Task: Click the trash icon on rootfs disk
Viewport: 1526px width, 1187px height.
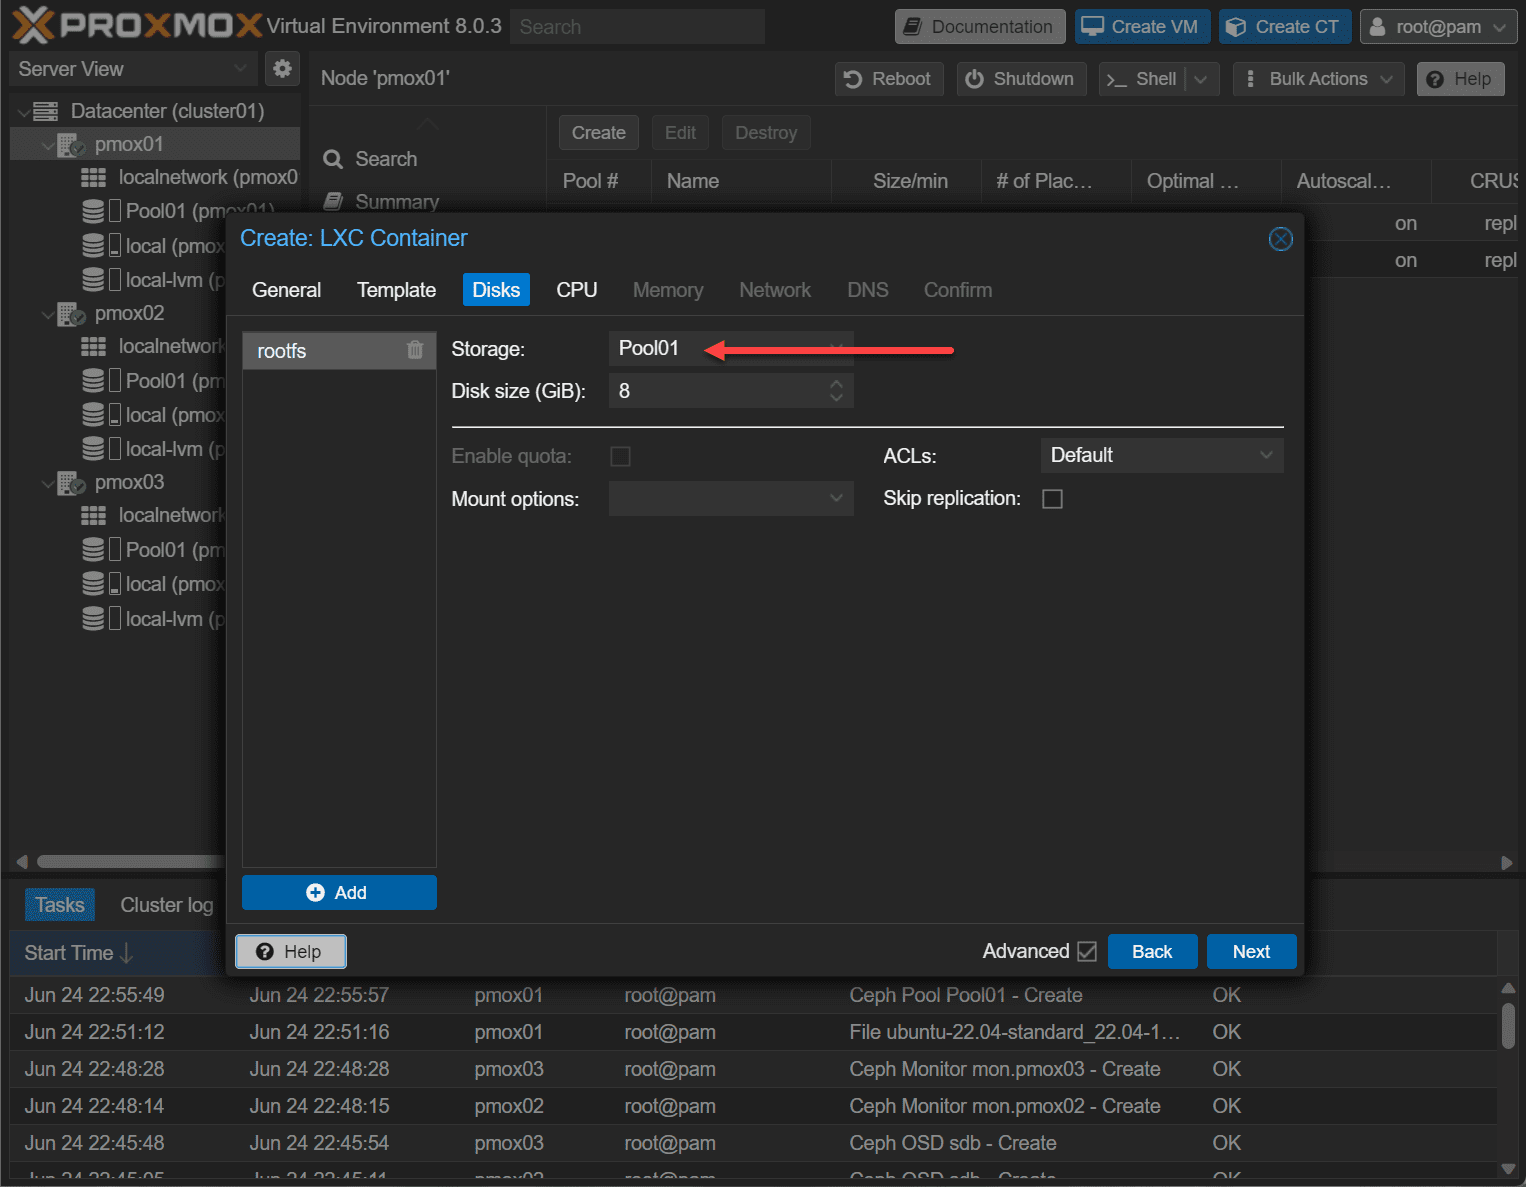Action: (415, 350)
